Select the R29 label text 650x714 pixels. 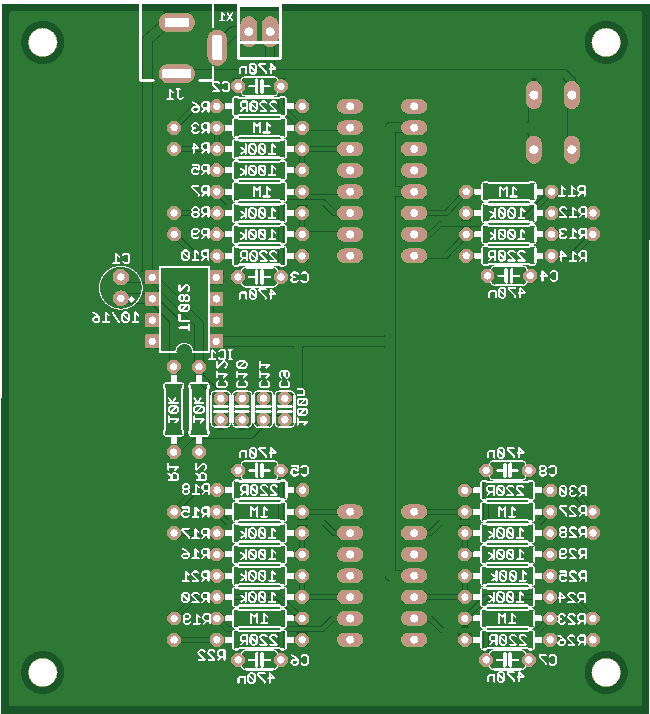(x=573, y=554)
